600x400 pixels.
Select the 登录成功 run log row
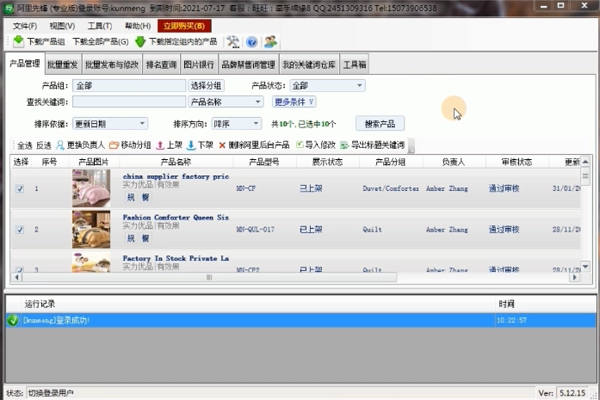pos(301,320)
